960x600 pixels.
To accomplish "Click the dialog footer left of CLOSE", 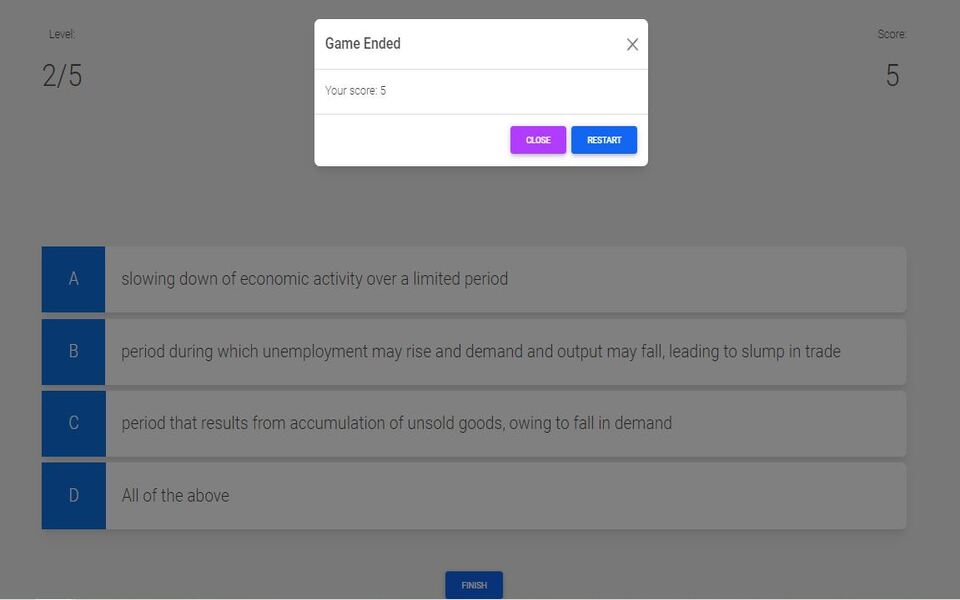I will click(x=410, y=140).
